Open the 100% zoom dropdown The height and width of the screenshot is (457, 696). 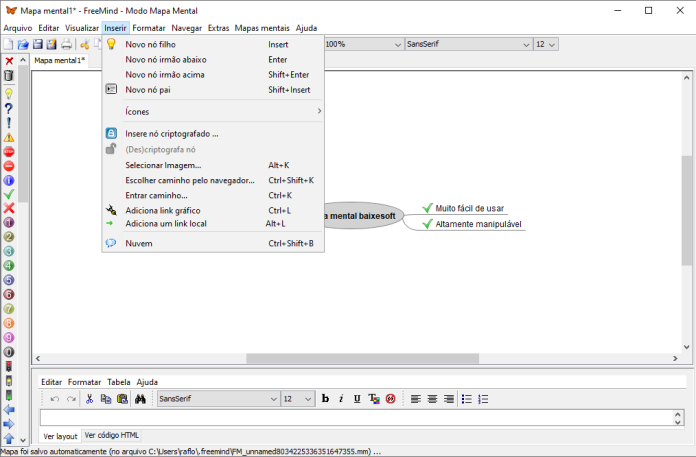point(364,44)
